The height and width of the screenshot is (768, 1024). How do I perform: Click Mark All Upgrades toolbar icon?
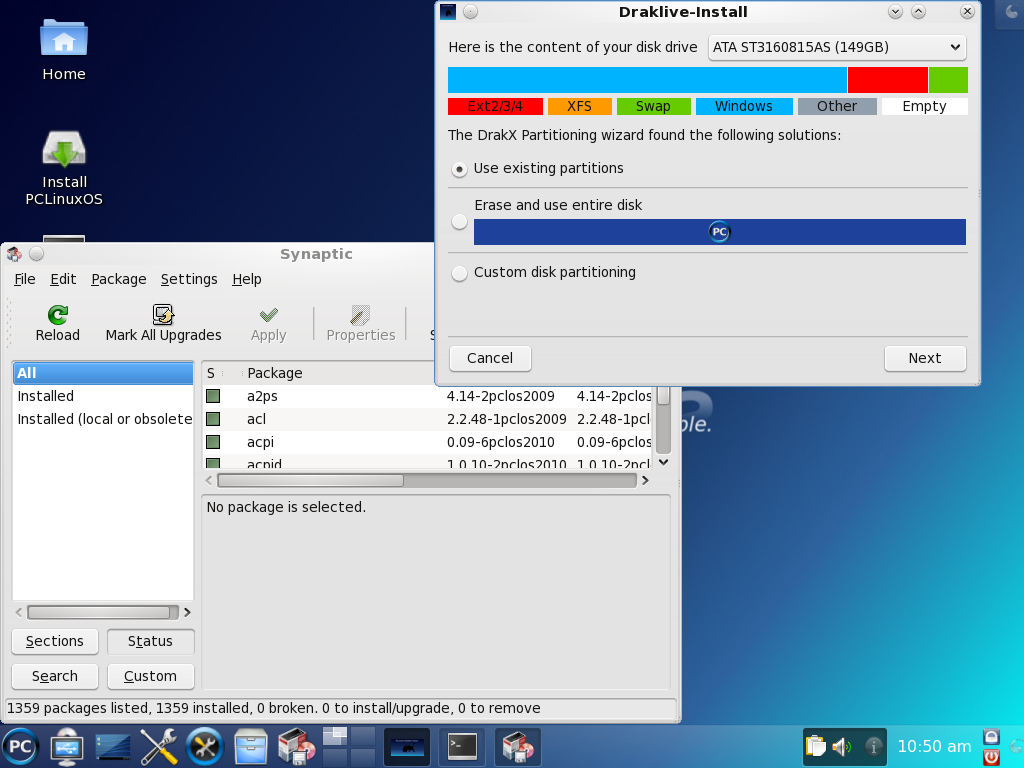click(163, 315)
